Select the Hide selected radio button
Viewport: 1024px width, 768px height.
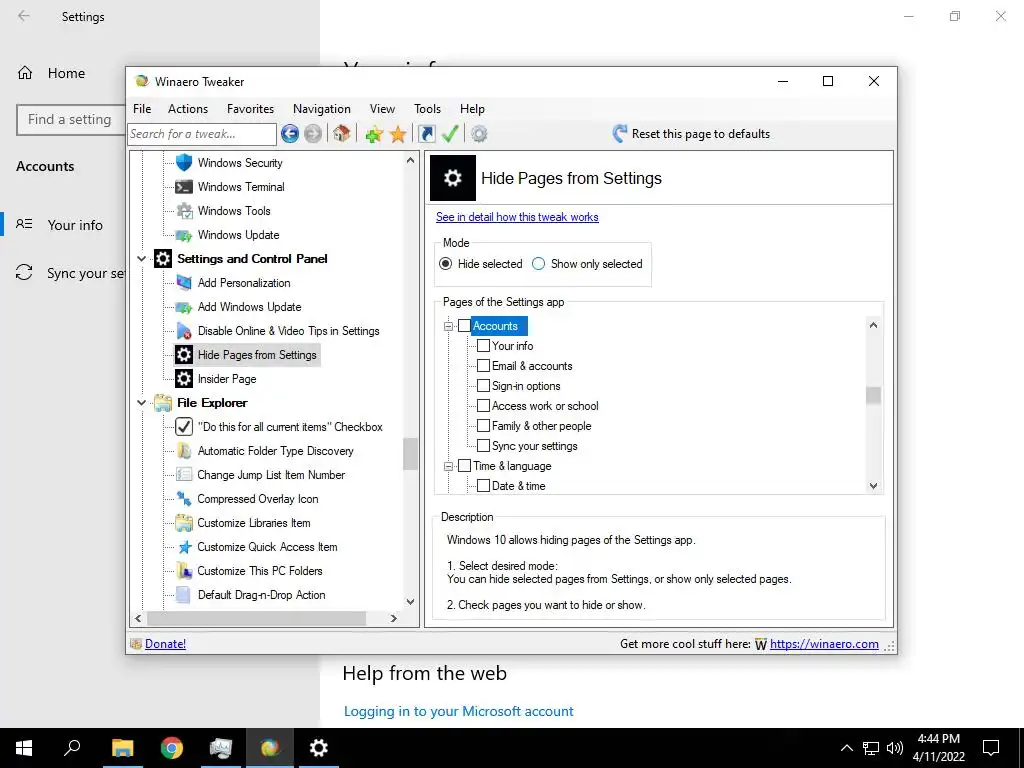point(446,264)
